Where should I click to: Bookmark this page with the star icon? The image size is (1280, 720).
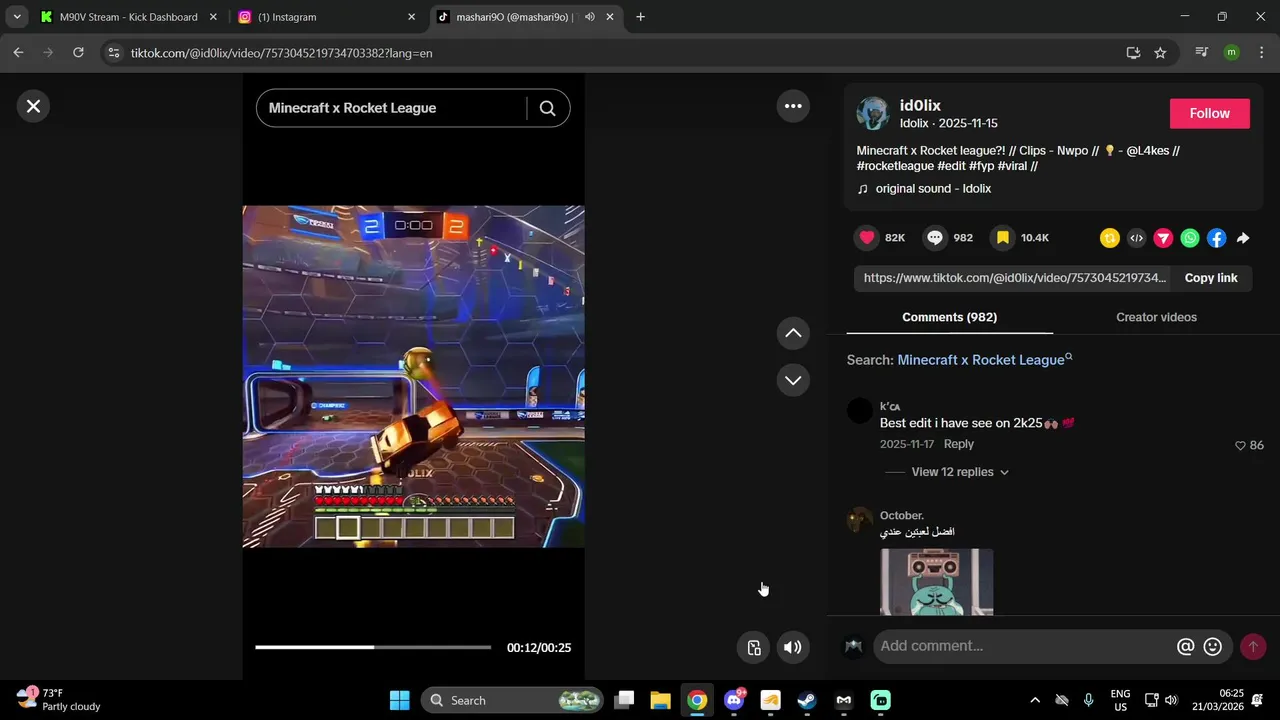coord(1160,53)
